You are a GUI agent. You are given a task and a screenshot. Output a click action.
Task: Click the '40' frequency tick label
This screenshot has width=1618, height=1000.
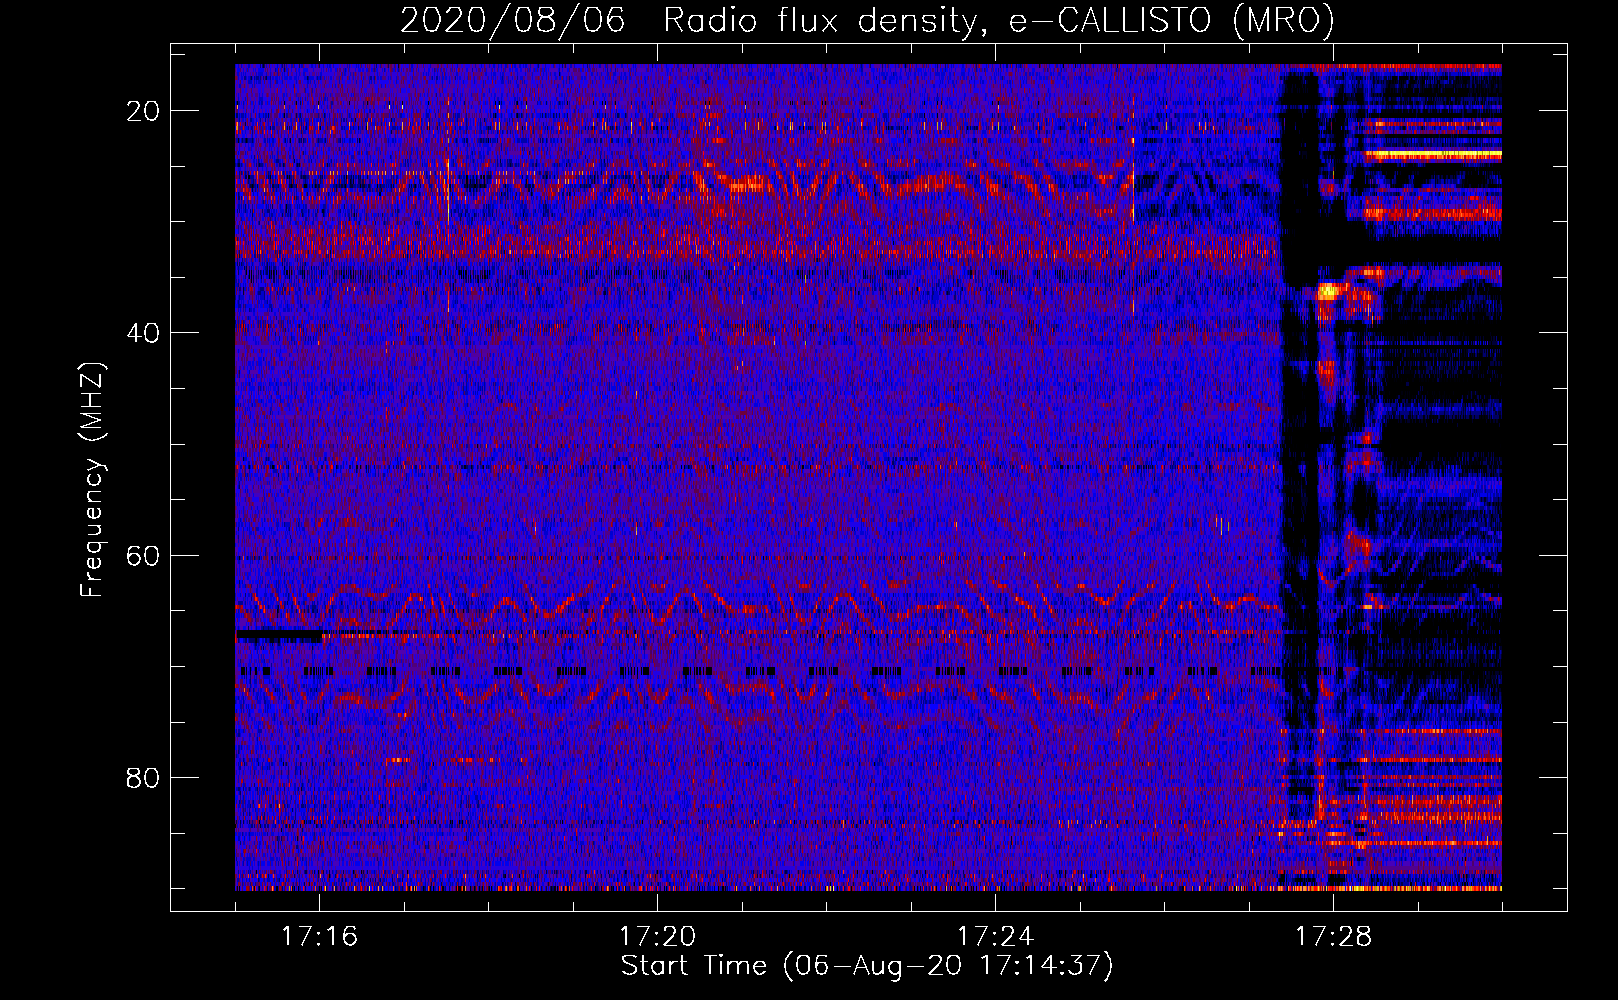143,332
